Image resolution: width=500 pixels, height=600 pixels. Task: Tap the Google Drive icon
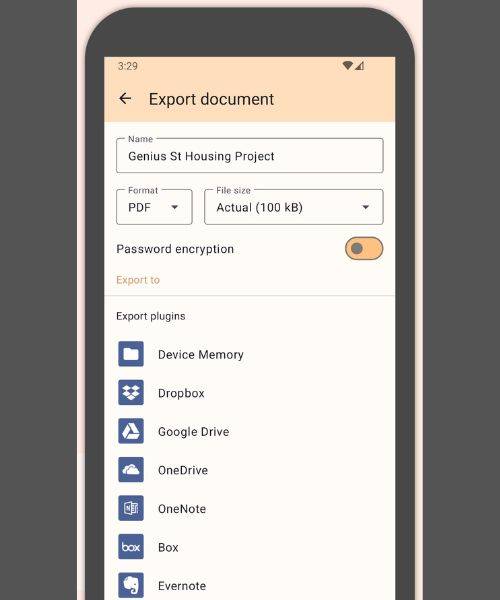point(131,431)
